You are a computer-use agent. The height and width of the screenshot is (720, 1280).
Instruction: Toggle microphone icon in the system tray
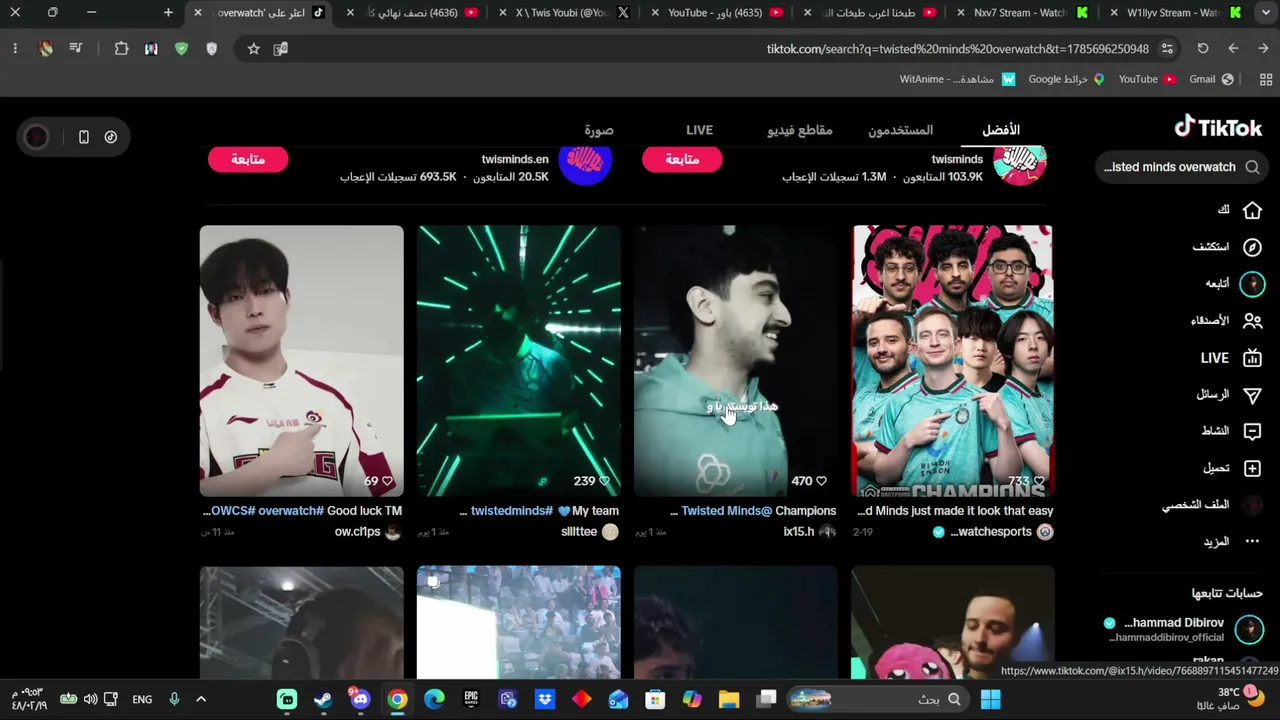tap(174, 699)
